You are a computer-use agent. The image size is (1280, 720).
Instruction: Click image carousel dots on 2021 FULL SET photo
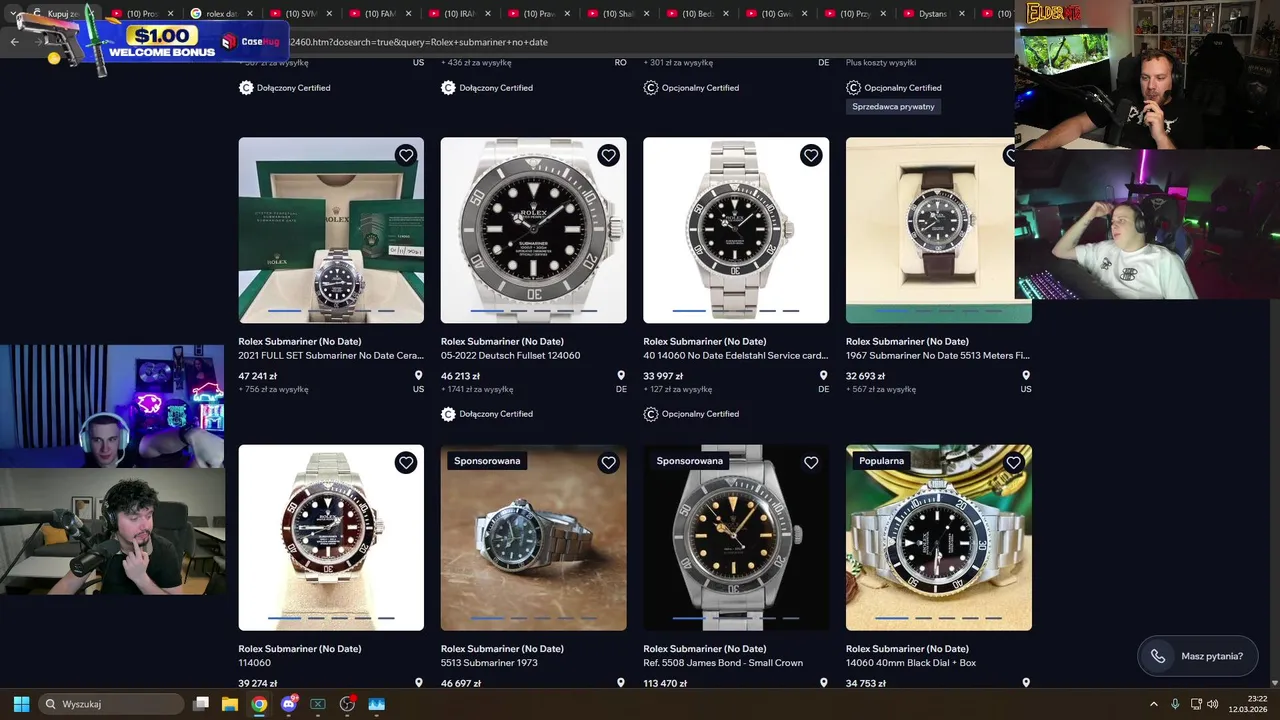click(331, 311)
